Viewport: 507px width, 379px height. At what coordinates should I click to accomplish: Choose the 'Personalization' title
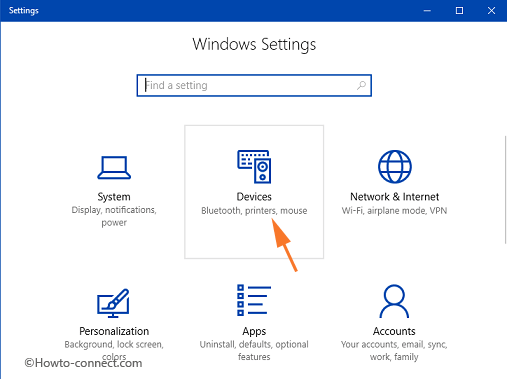coord(114,331)
